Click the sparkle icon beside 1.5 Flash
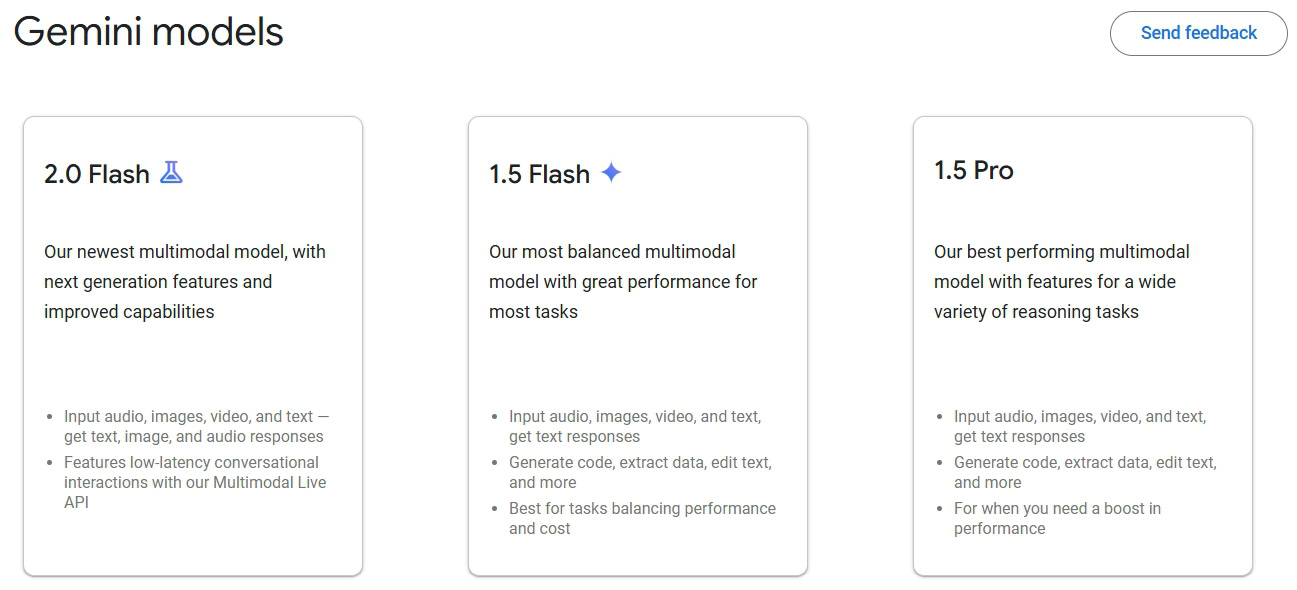The image size is (1297, 590). click(x=611, y=173)
